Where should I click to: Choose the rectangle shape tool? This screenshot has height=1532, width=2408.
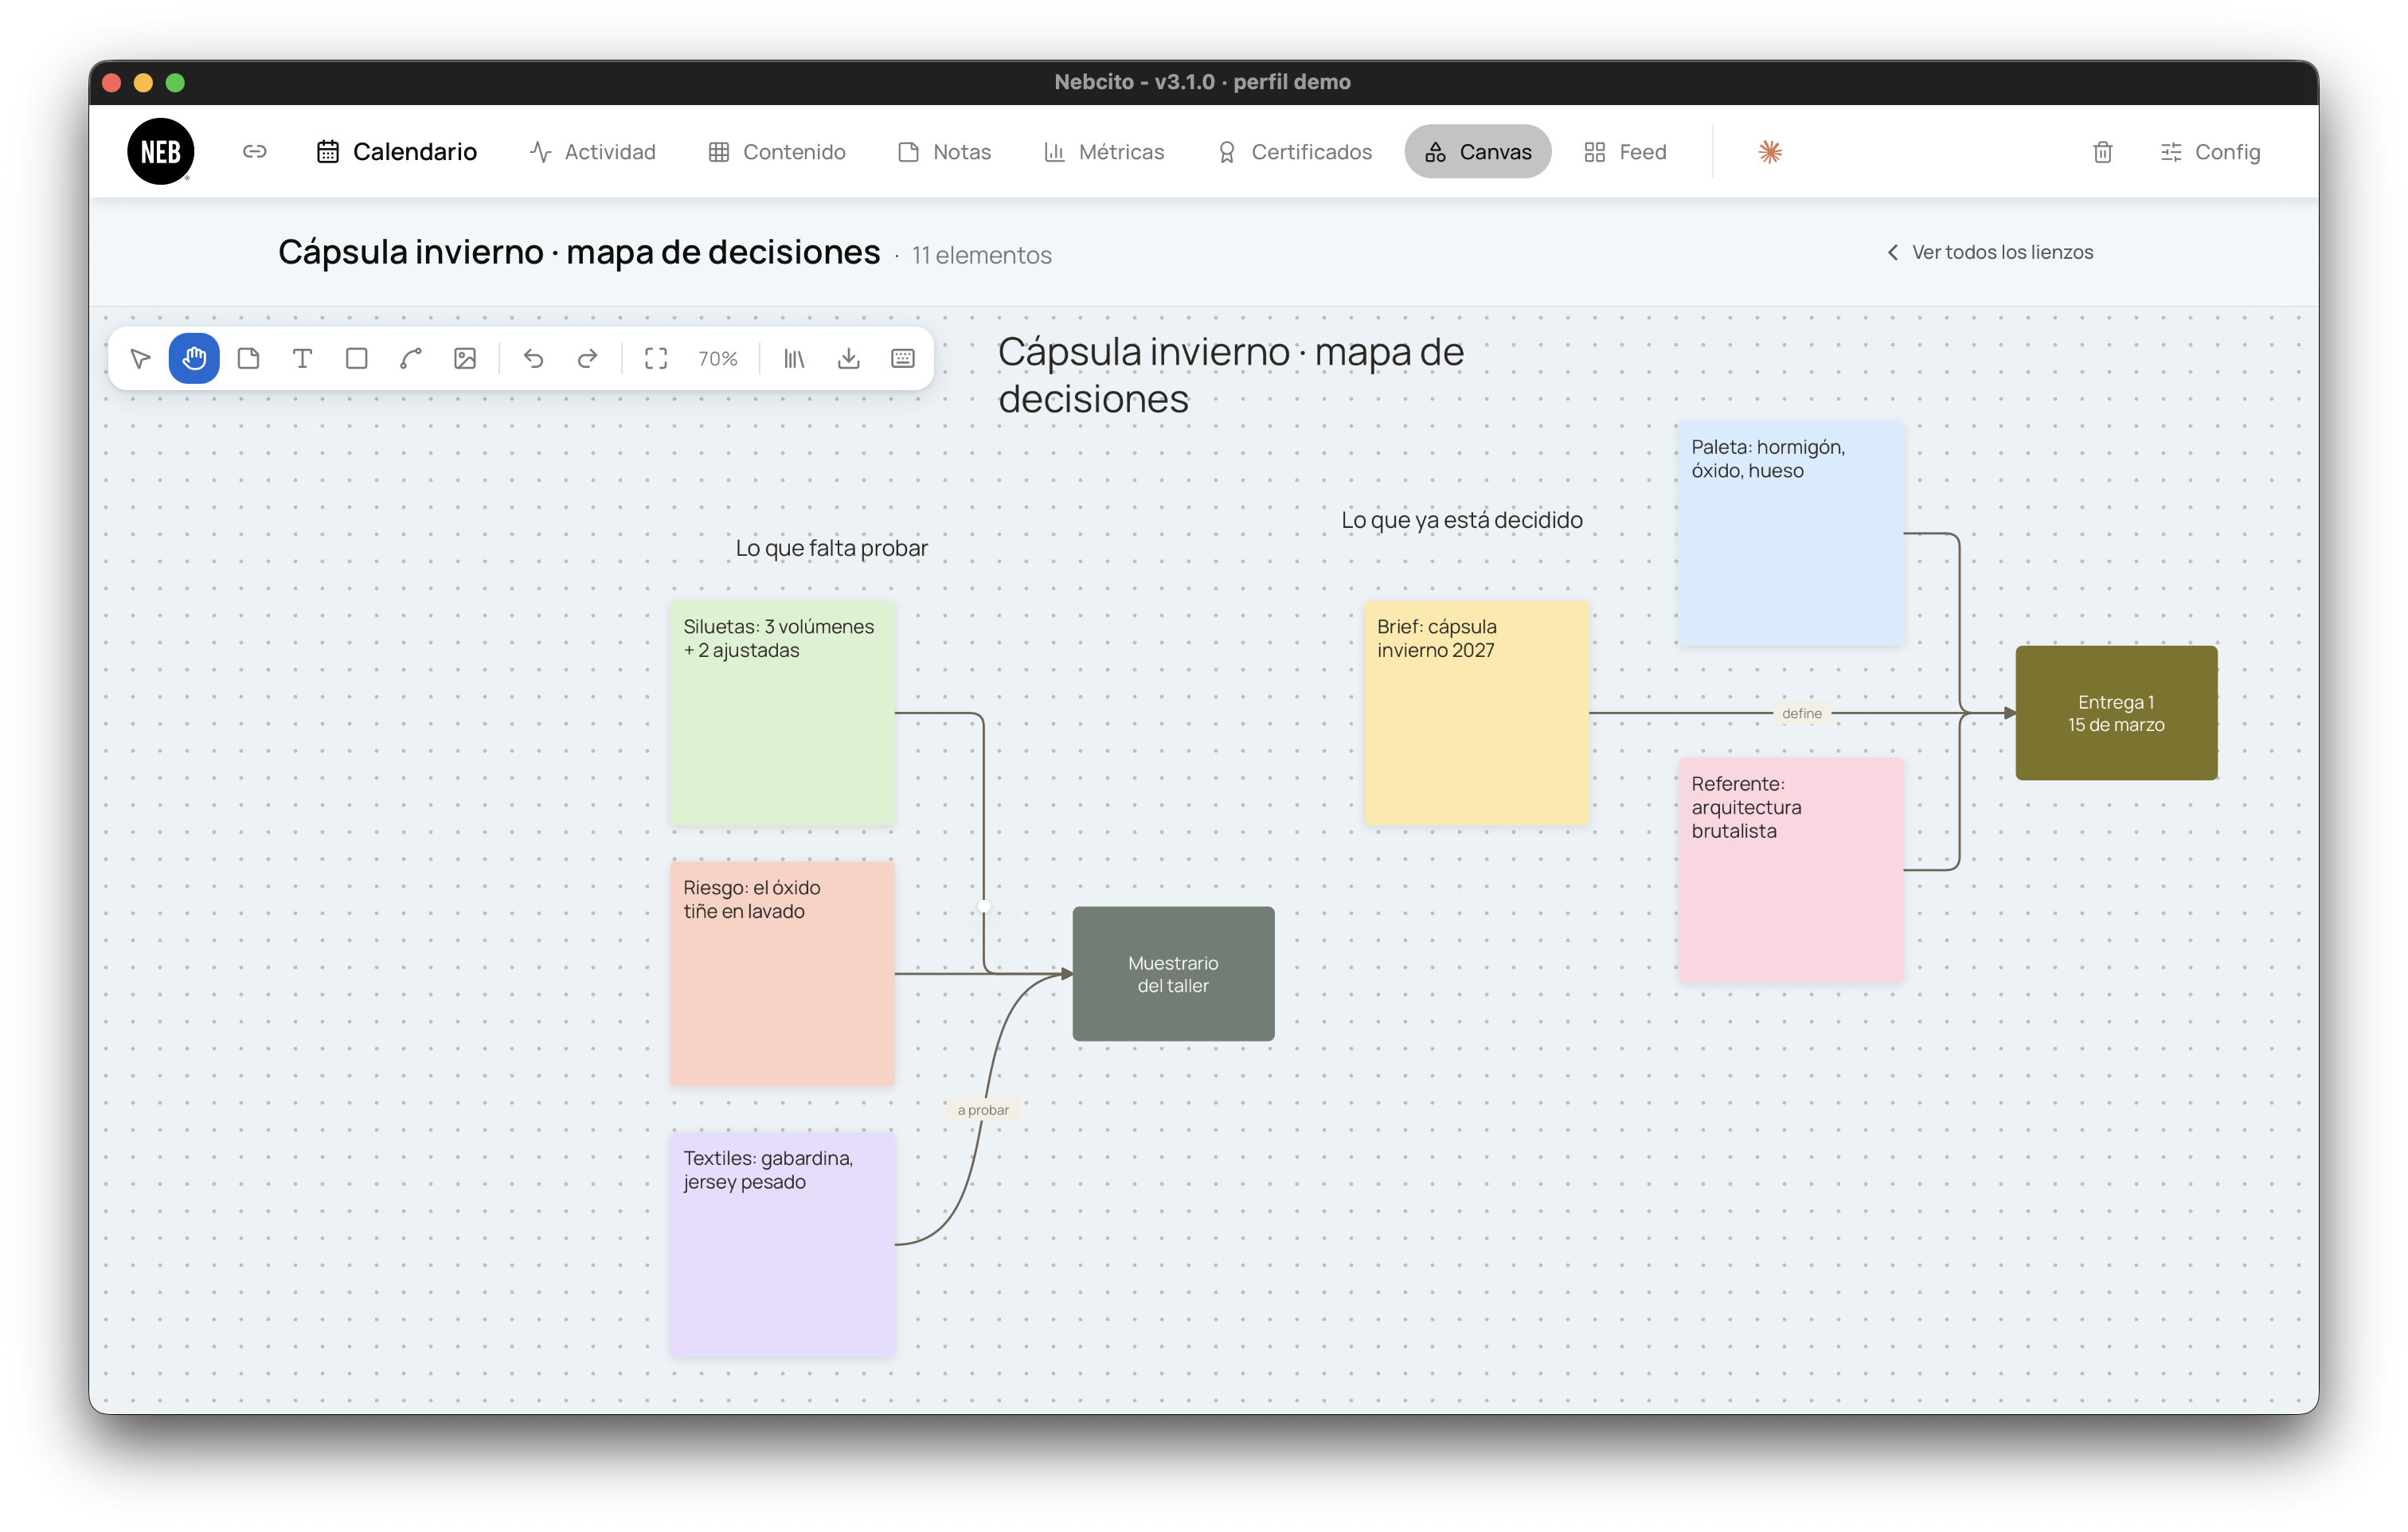356,358
